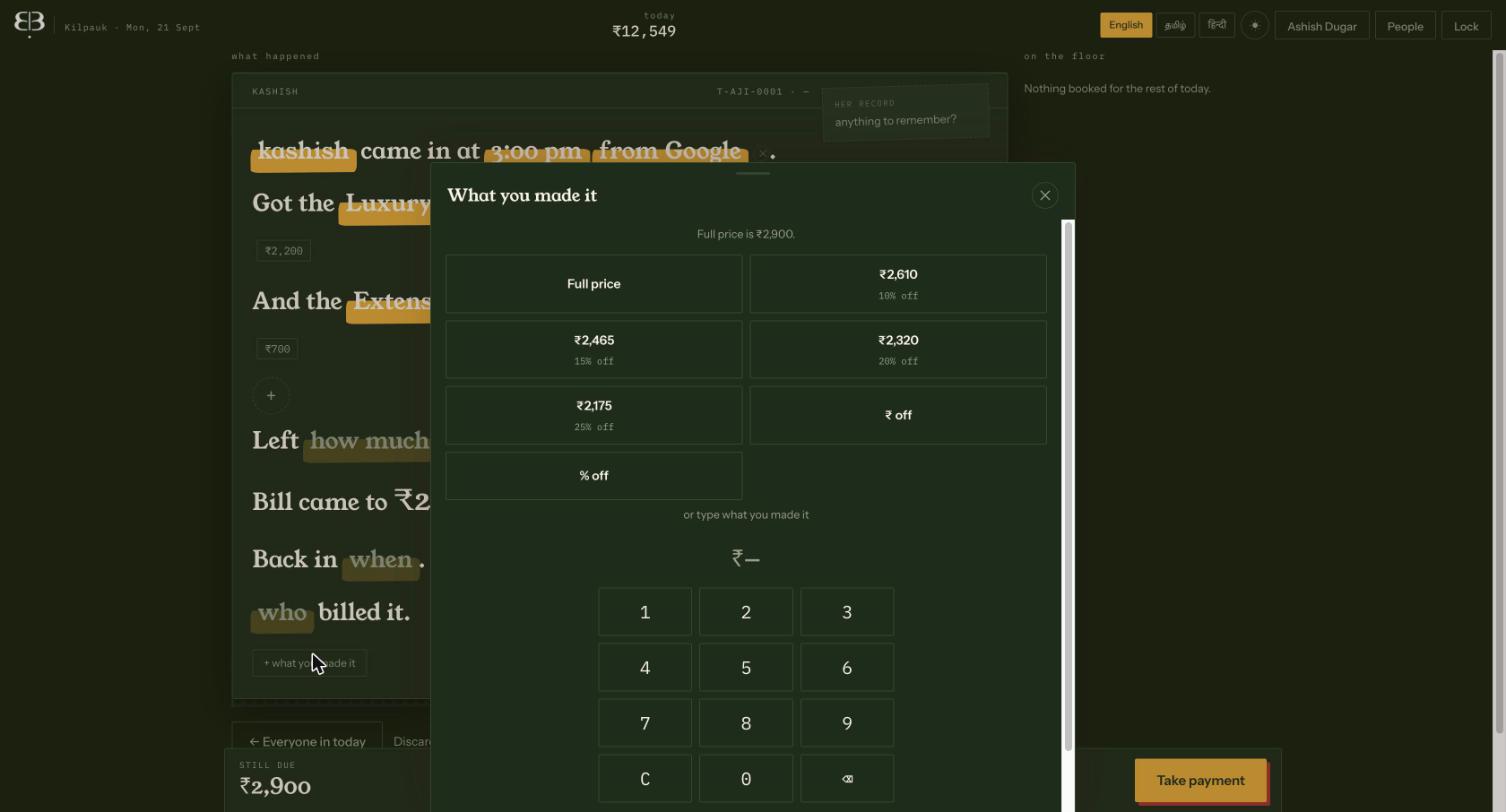Edit the how much tip field
The width and height of the screenshot is (1506, 812).
(368, 441)
